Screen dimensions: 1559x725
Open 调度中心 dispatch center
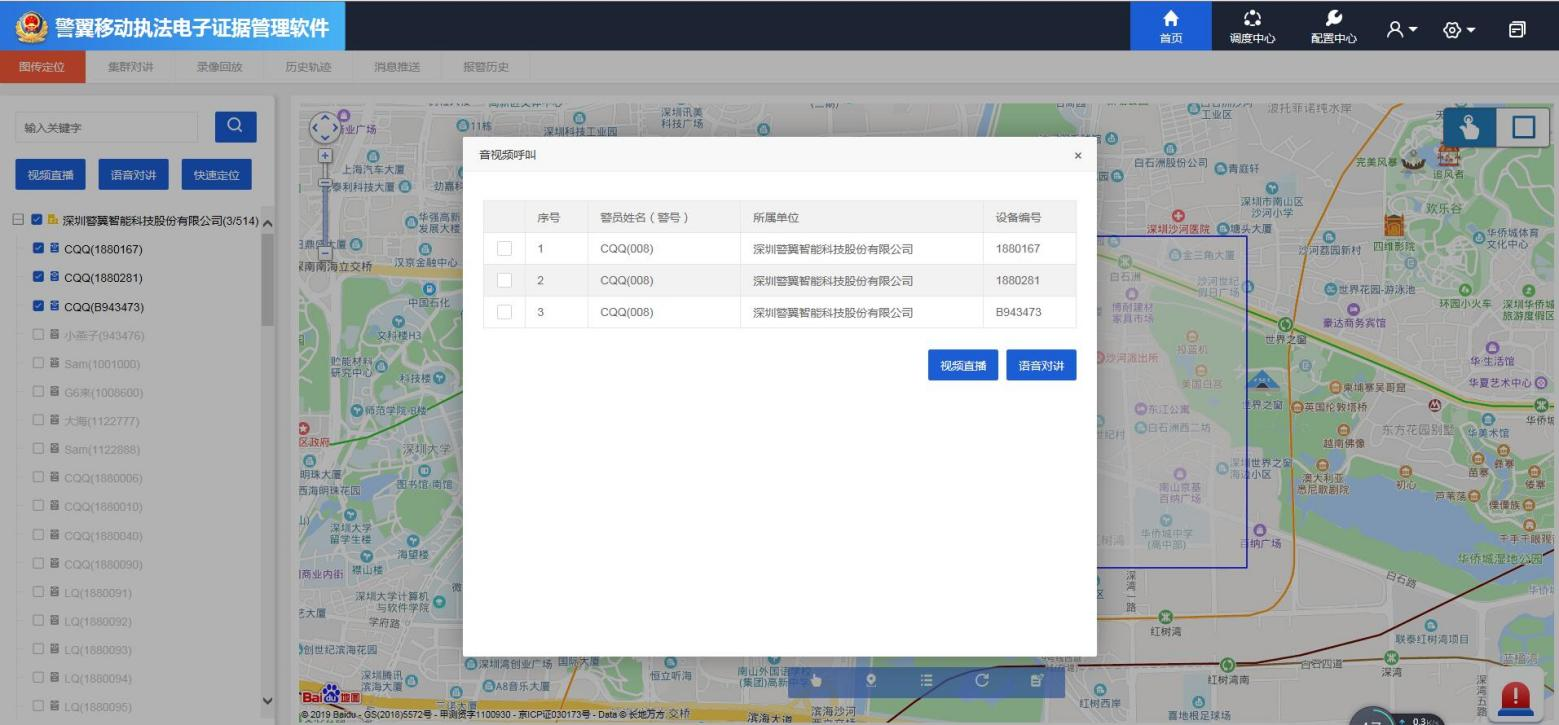[x=1251, y=25]
